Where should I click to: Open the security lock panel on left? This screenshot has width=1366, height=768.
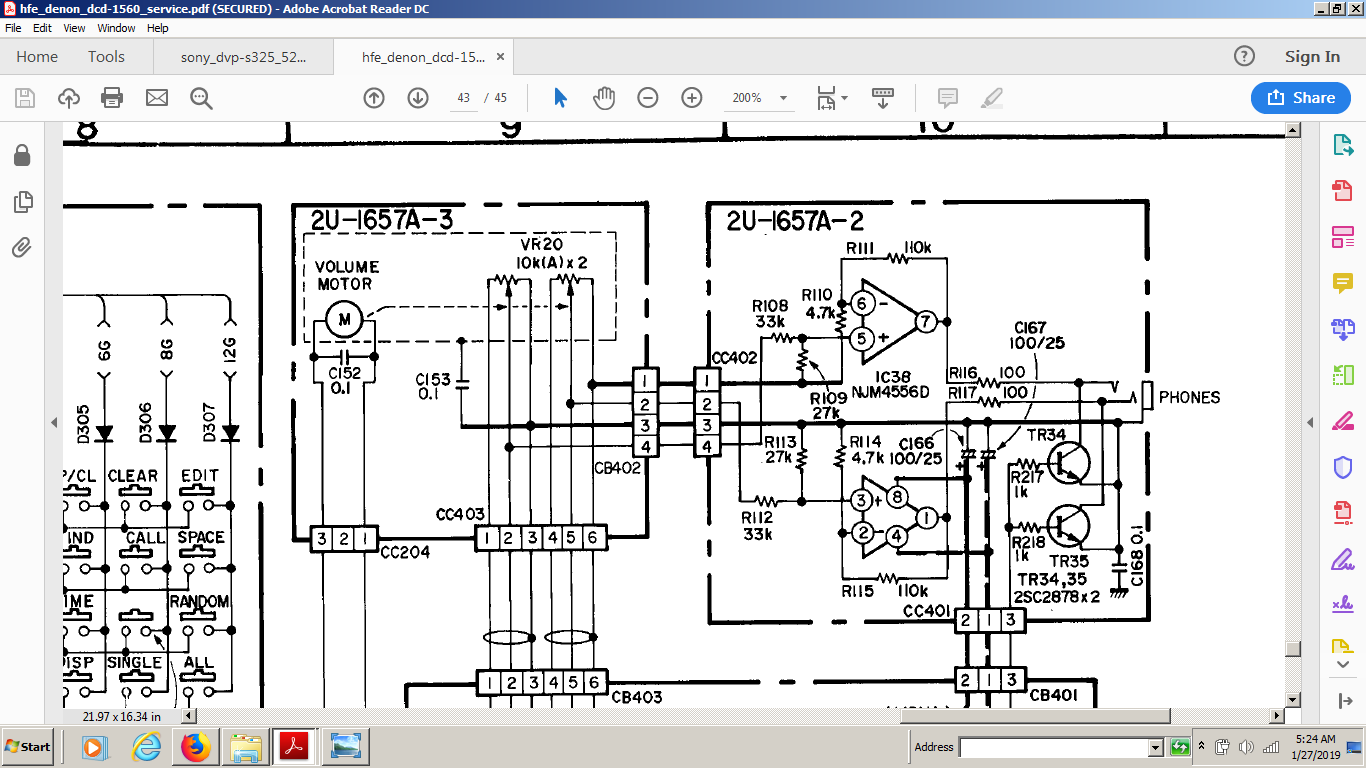[x=22, y=156]
